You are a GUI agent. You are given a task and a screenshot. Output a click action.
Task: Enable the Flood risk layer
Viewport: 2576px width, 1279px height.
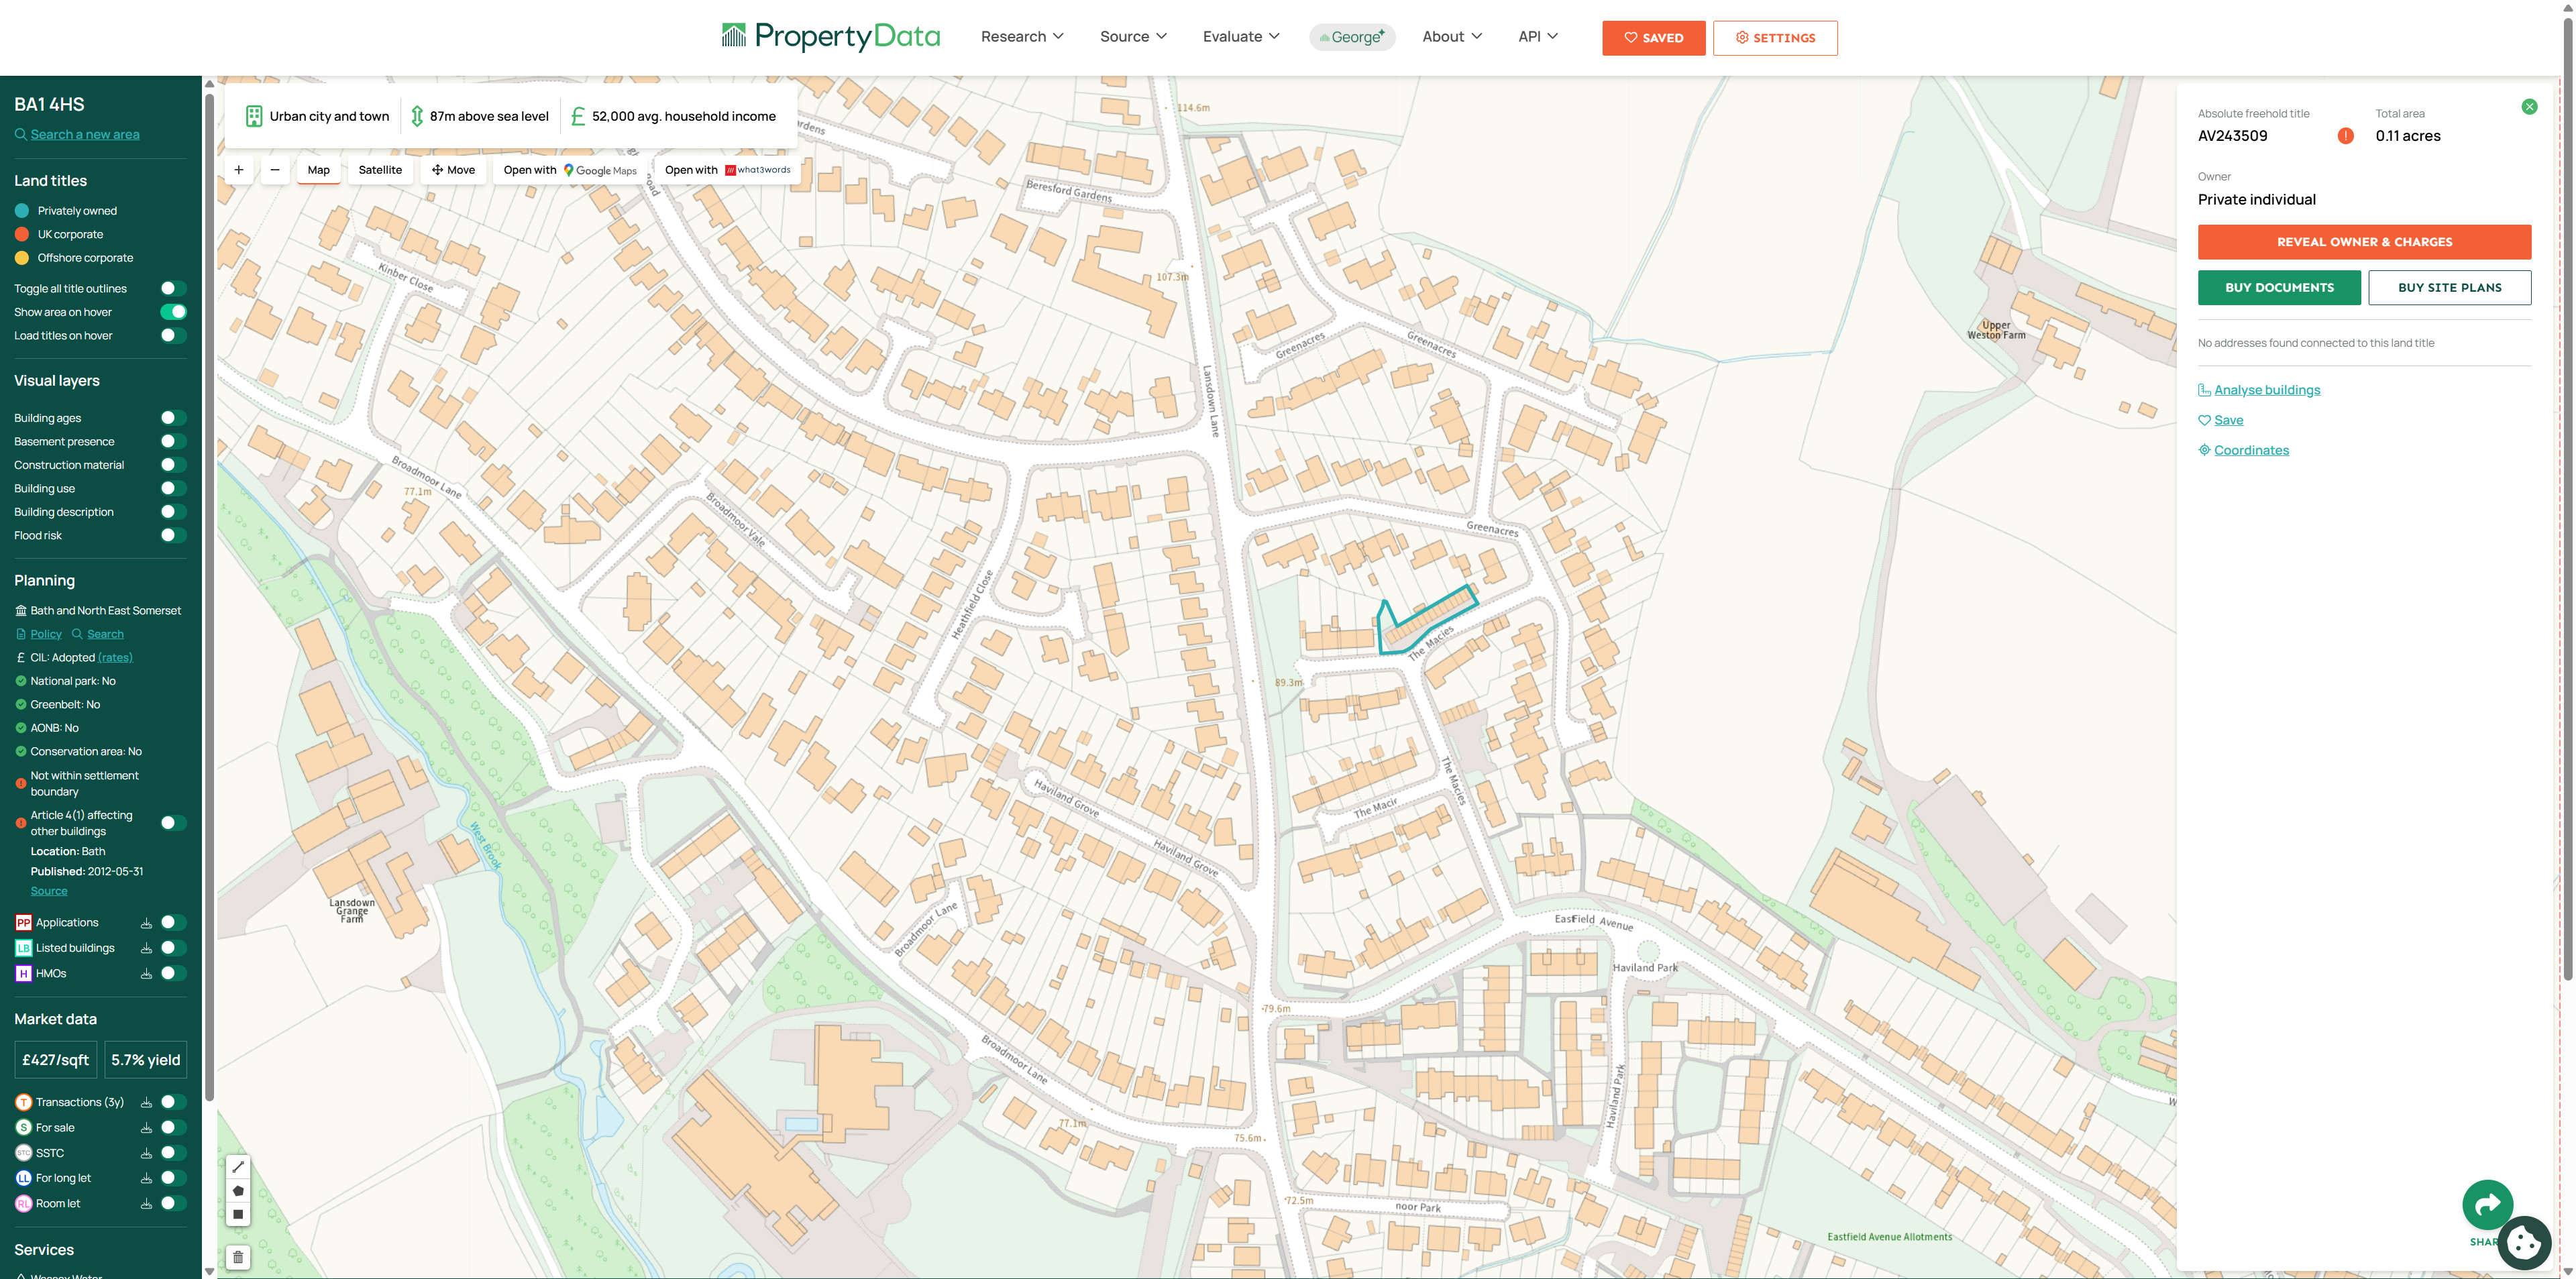(173, 536)
